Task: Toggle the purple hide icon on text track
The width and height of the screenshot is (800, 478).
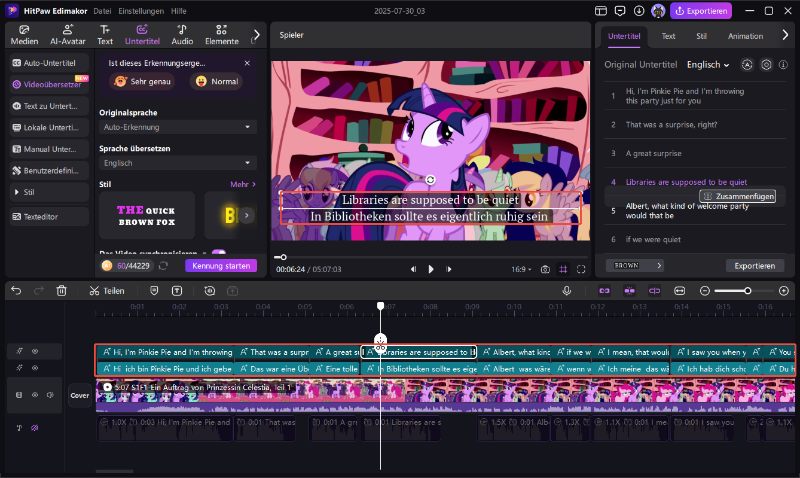Action: (35, 428)
